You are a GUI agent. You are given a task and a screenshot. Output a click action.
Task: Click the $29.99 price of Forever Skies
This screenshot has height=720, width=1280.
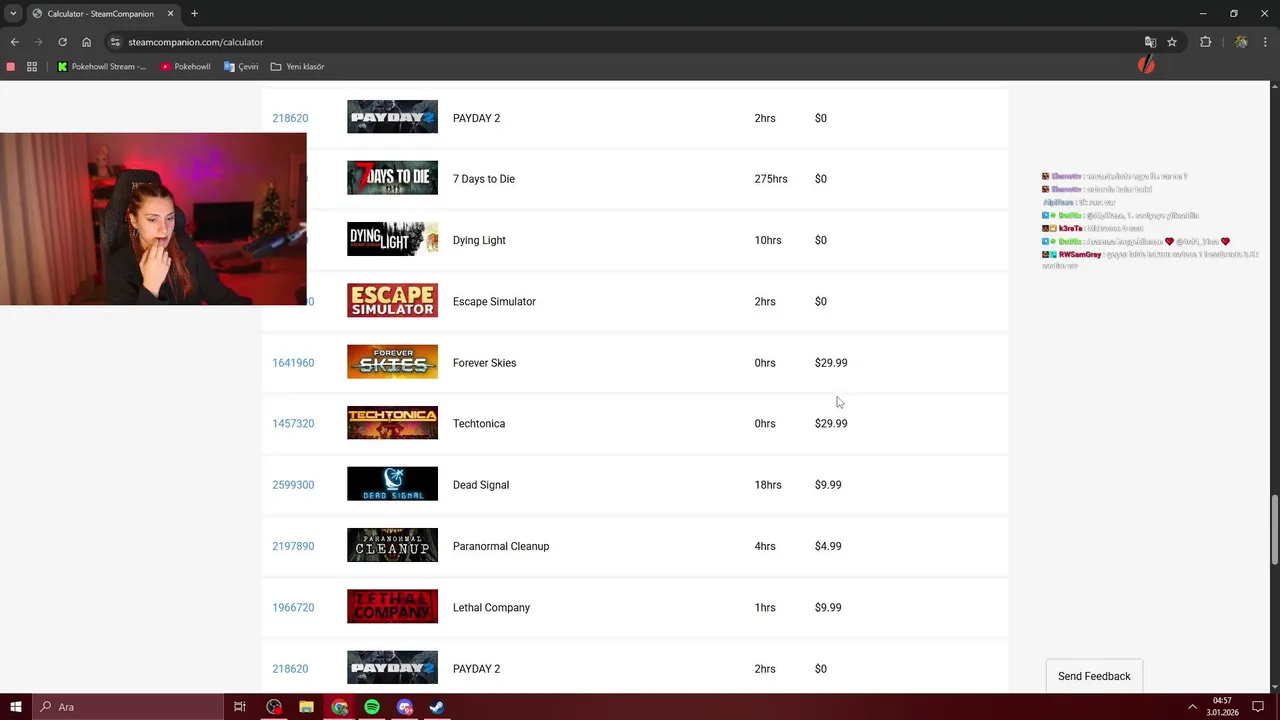[831, 363]
